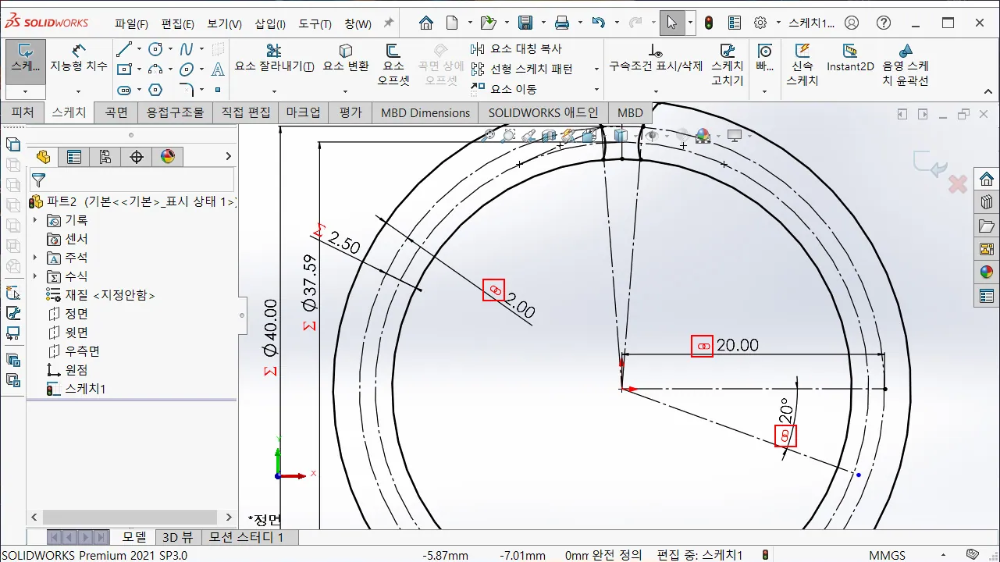Open the 스케치 button dropdown arrow
Screen dimensions: 1000x562
[26, 91]
